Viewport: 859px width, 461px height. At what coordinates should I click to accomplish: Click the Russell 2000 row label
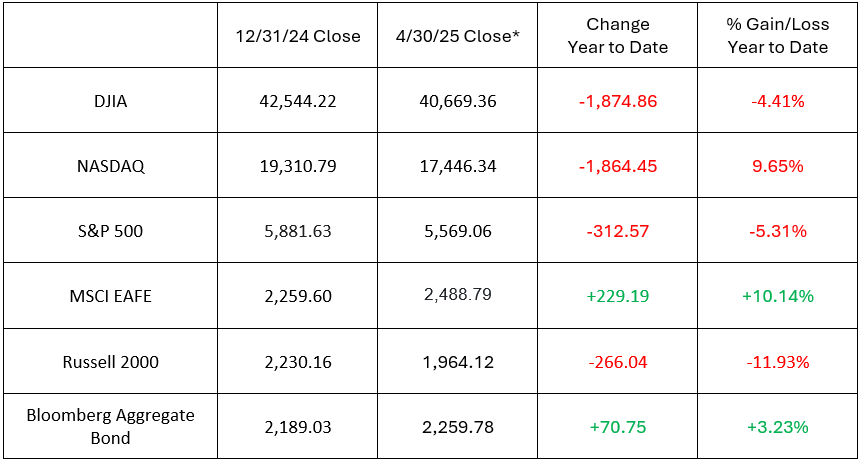tap(110, 362)
